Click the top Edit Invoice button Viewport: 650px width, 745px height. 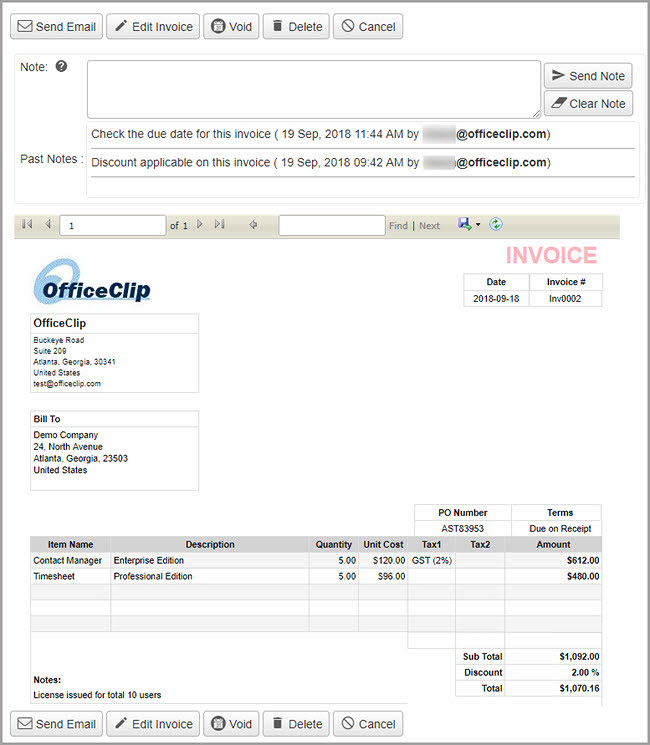click(153, 26)
